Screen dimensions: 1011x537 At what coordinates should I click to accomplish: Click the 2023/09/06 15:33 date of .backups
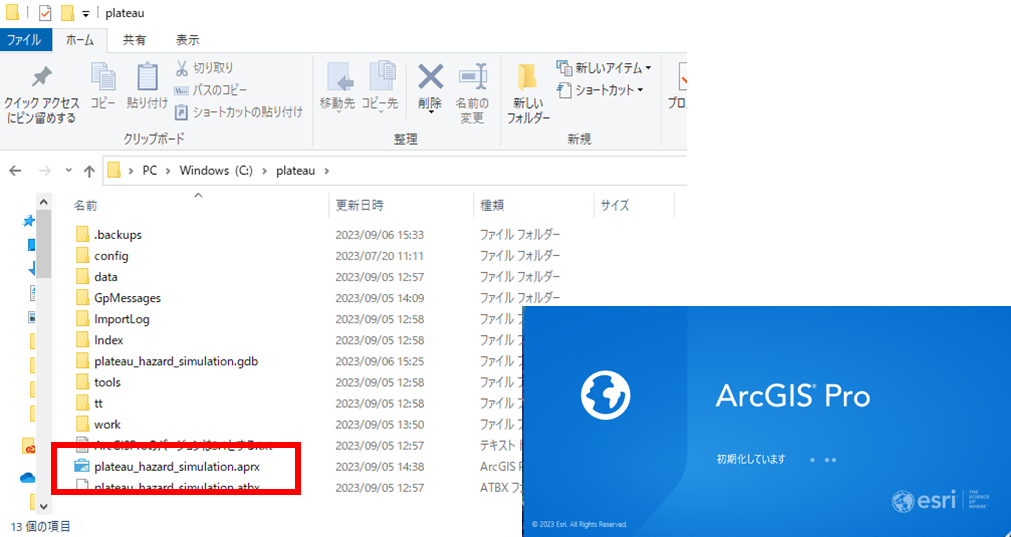point(379,235)
